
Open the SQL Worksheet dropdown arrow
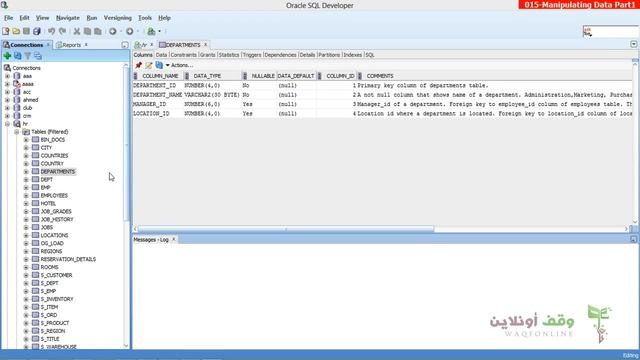160,31
